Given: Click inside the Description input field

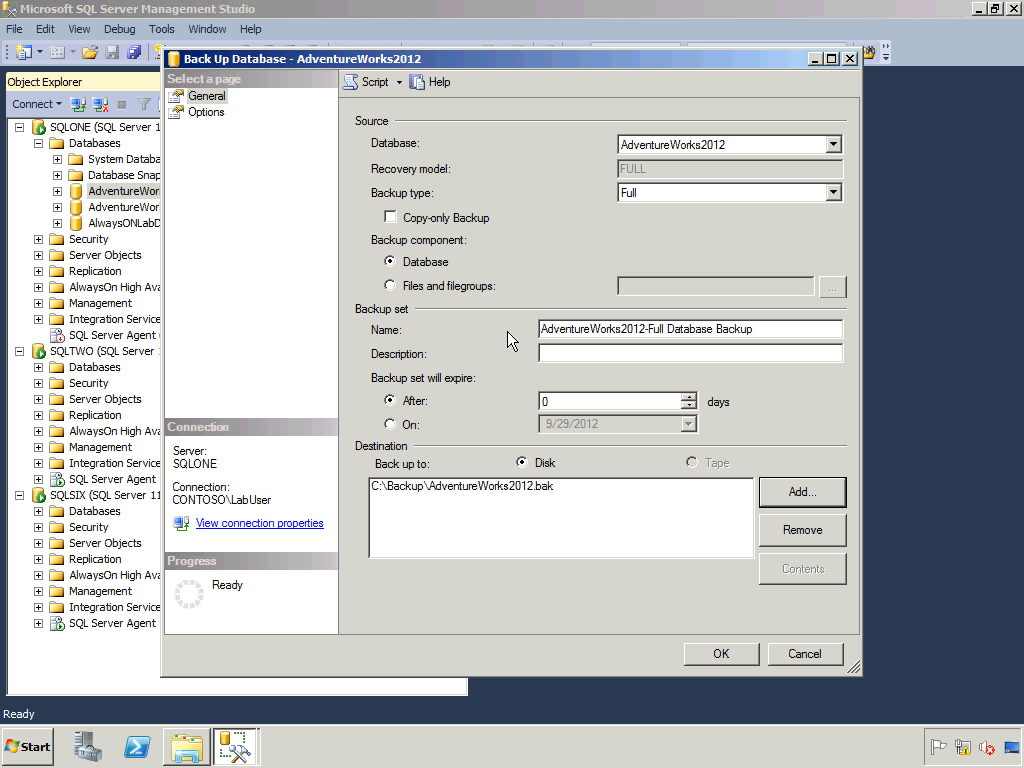Looking at the screenshot, I should coord(690,352).
